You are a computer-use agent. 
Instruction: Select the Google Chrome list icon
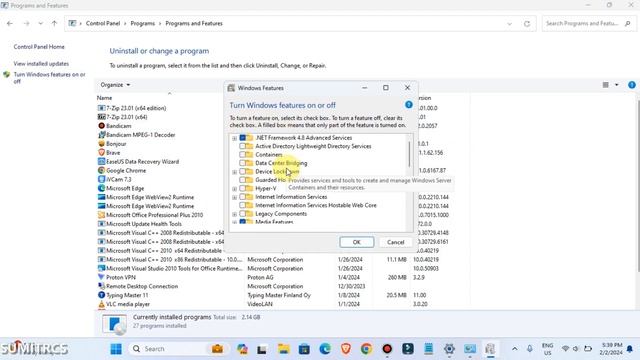pyautogui.click(x=102, y=171)
